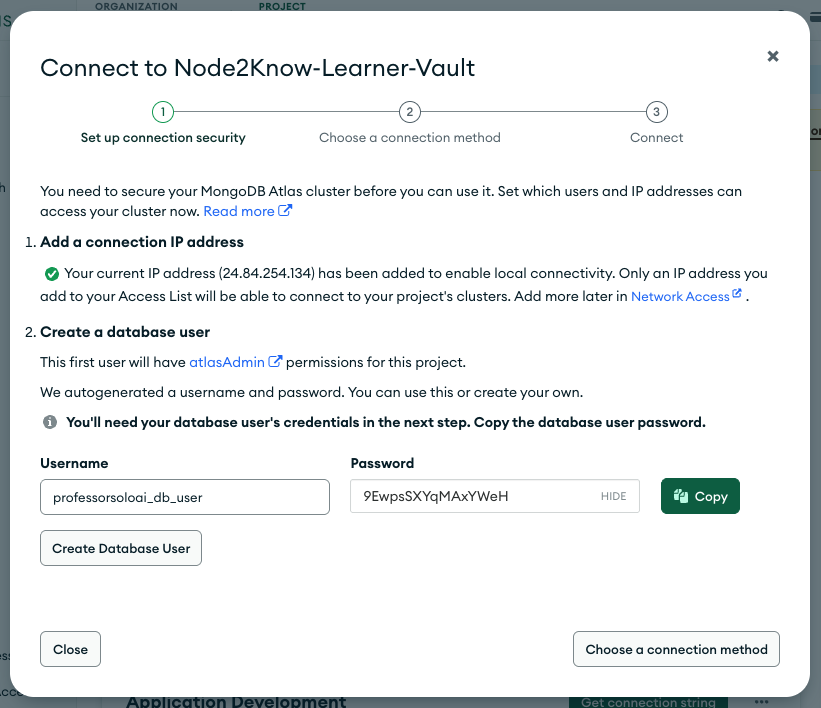
Task: Toggle HIDE to reveal the password
Action: coord(613,496)
